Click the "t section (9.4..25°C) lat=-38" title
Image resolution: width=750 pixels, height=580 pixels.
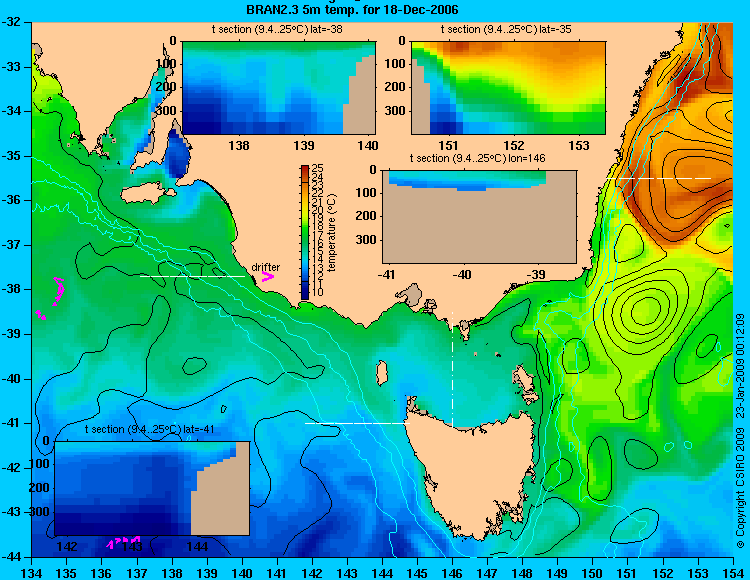[x=277, y=29]
